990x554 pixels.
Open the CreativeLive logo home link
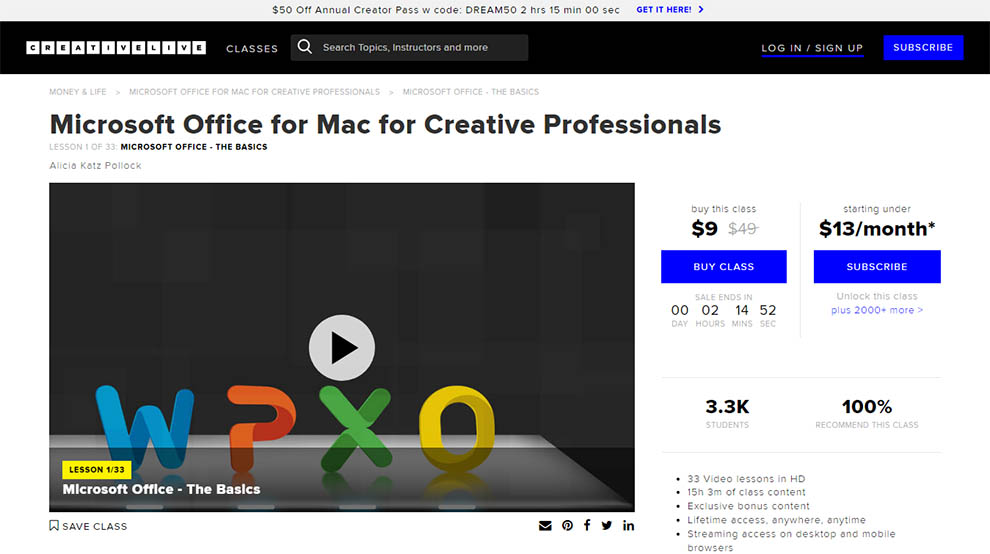[116, 48]
